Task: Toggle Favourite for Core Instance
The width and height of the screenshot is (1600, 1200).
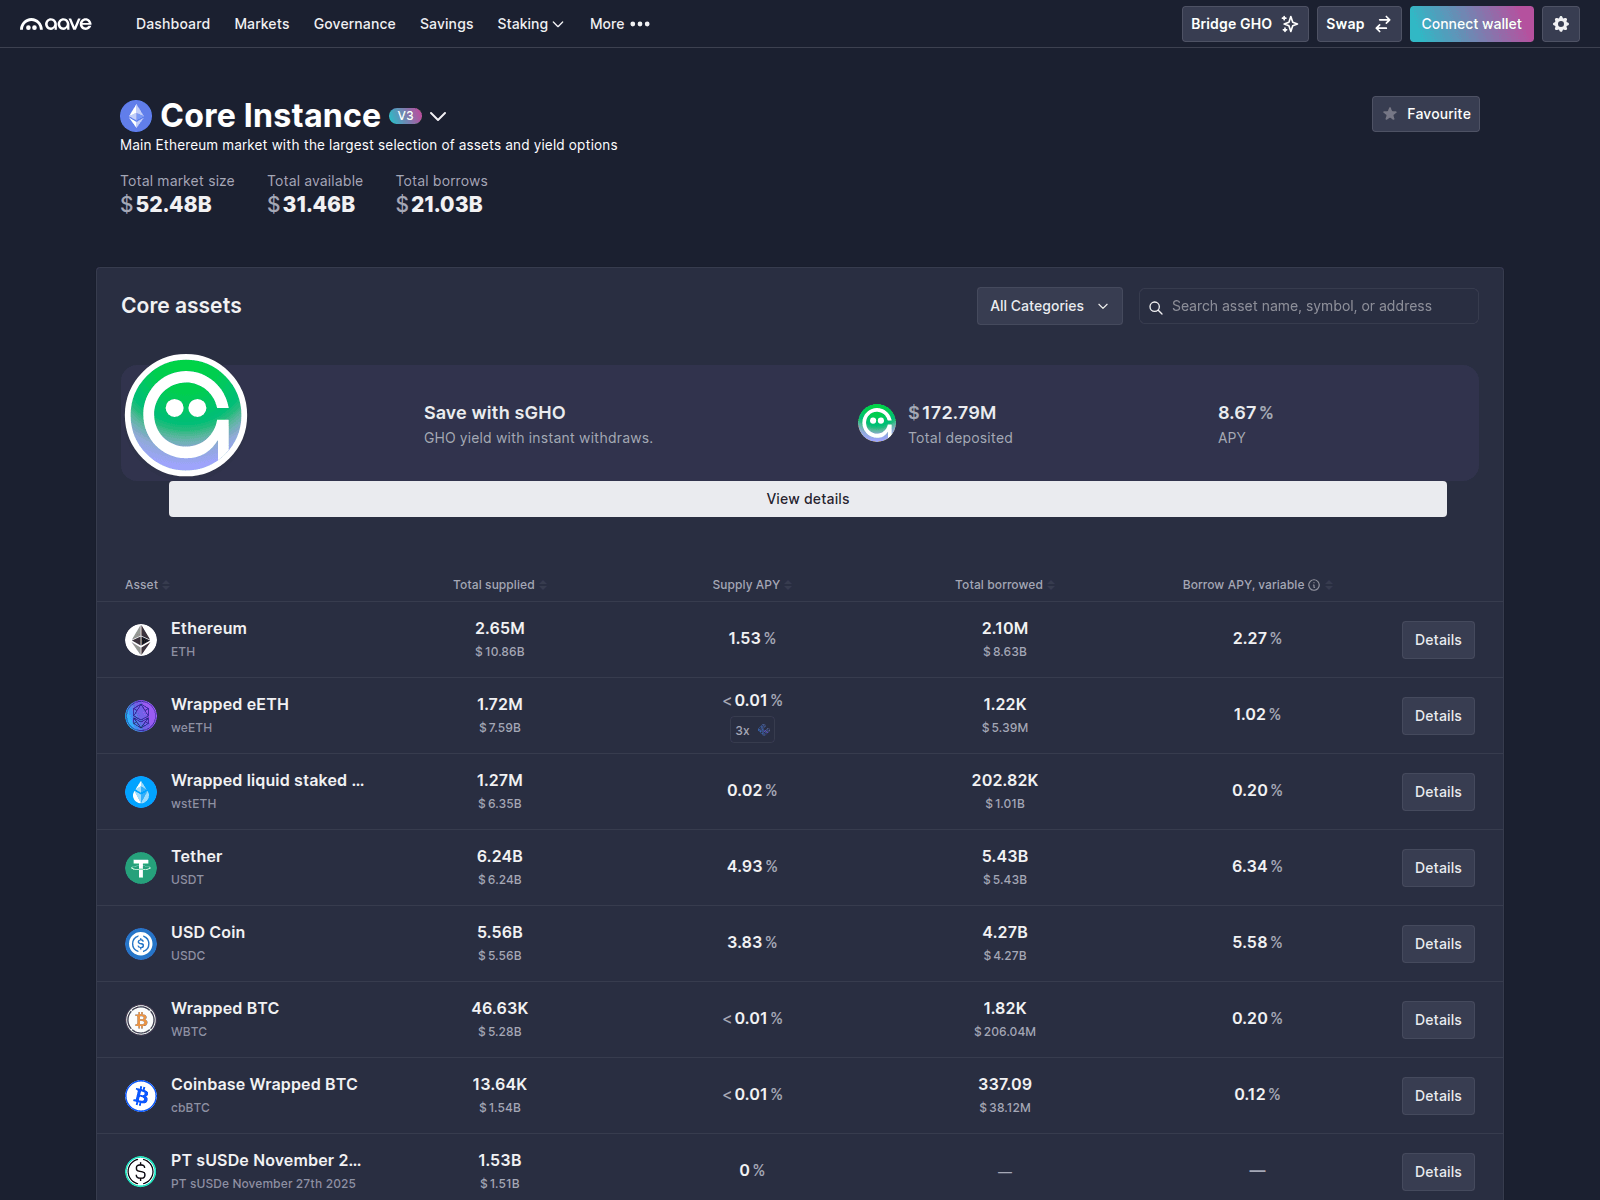Action: (1425, 113)
